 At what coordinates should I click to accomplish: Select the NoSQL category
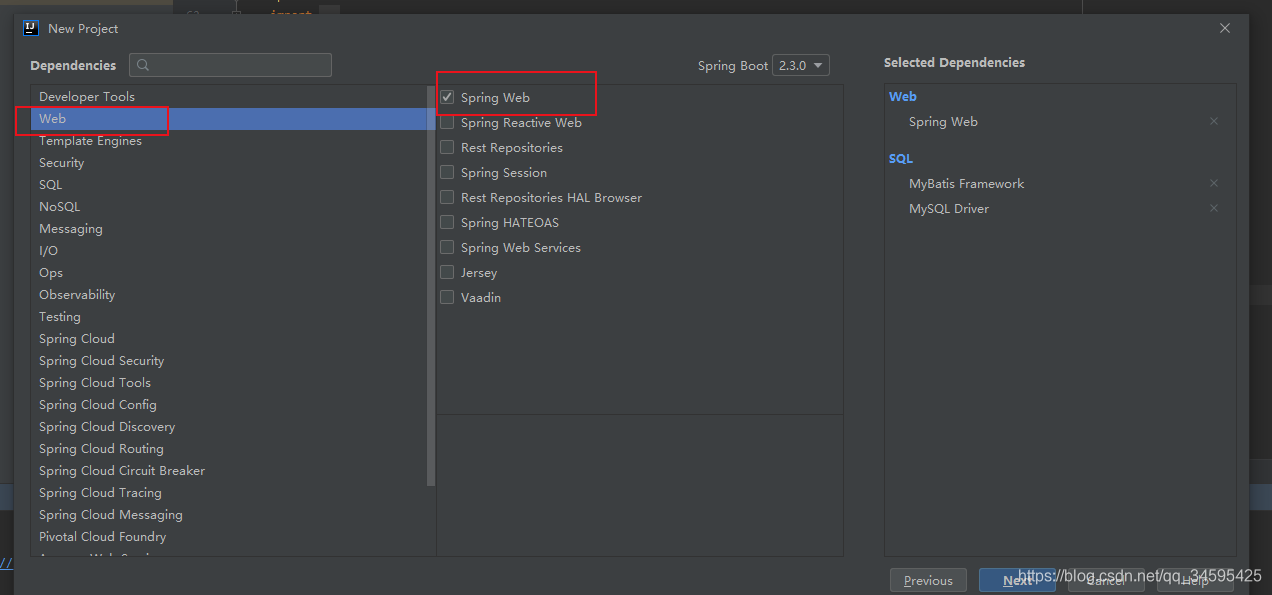tap(228, 206)
